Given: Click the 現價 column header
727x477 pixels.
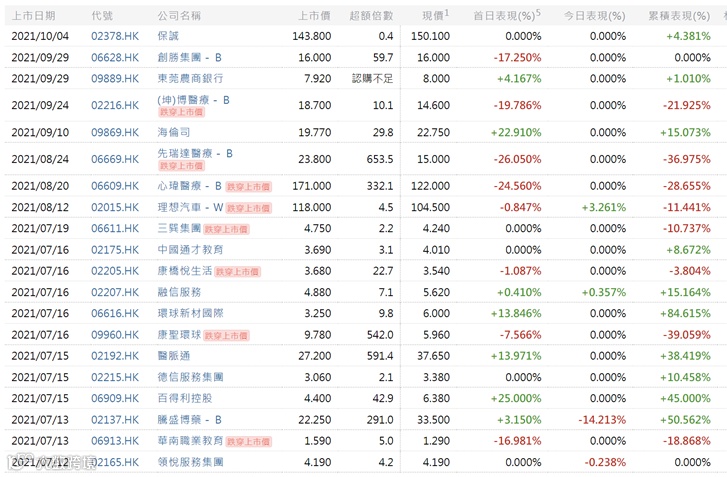Looking at the screenshot, I should coord(435,15).
